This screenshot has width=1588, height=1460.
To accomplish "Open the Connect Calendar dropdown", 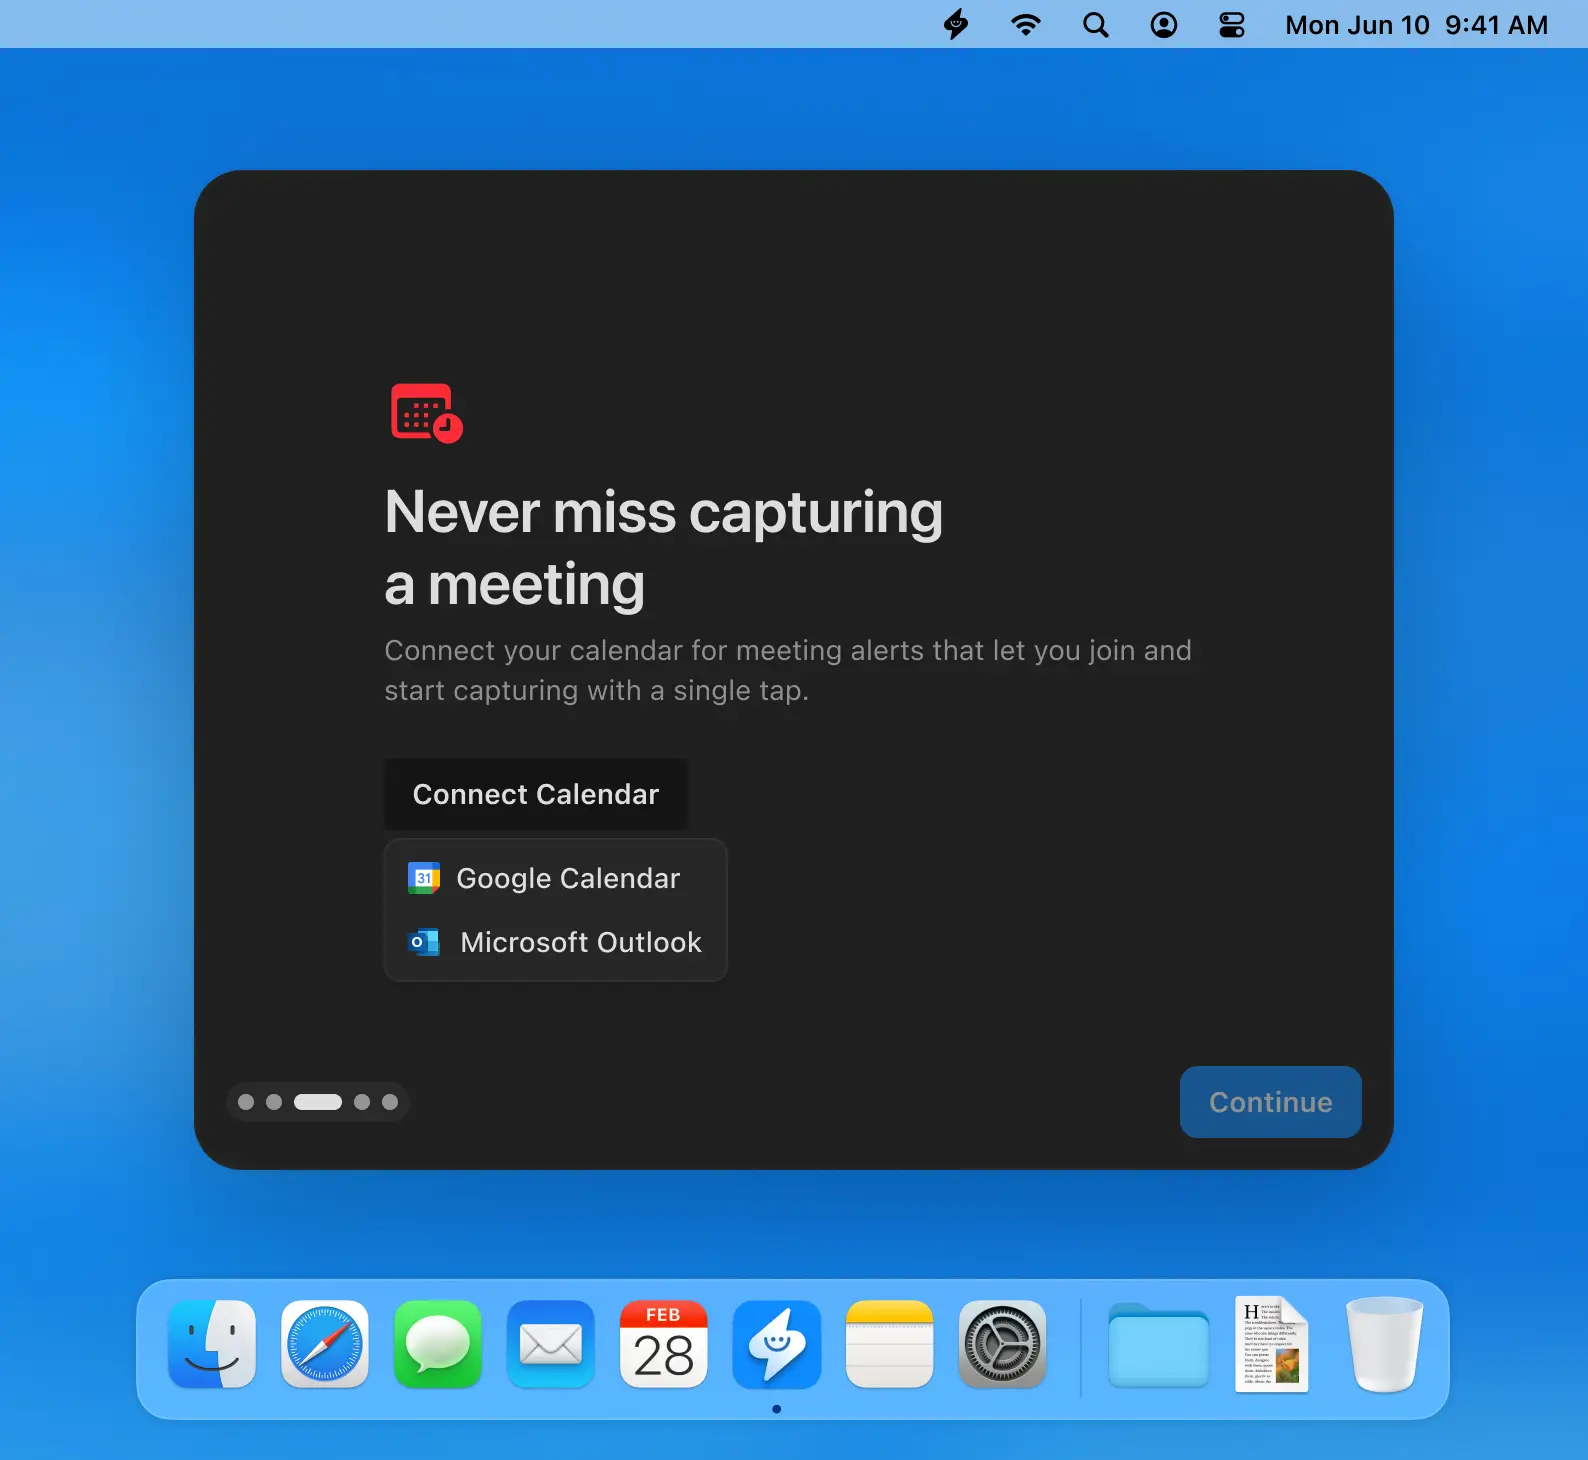I will (x=536, y=794).
